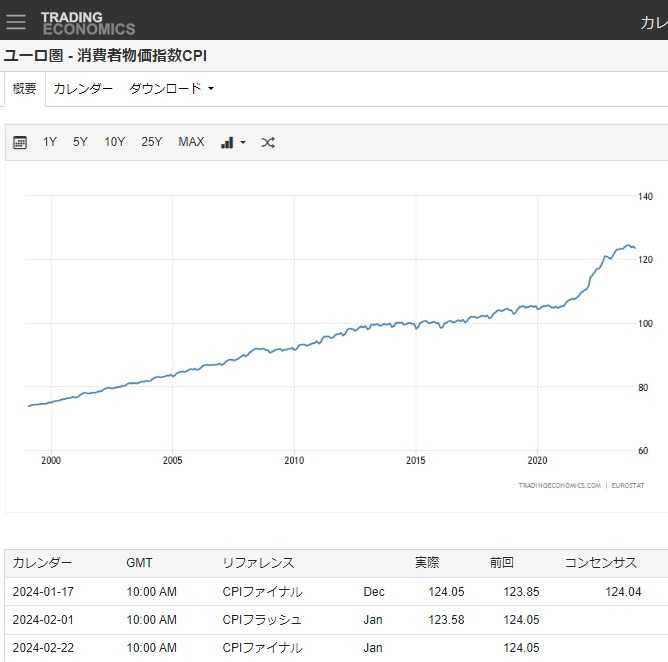Open the hamburger navigation menu

point(16,21)
